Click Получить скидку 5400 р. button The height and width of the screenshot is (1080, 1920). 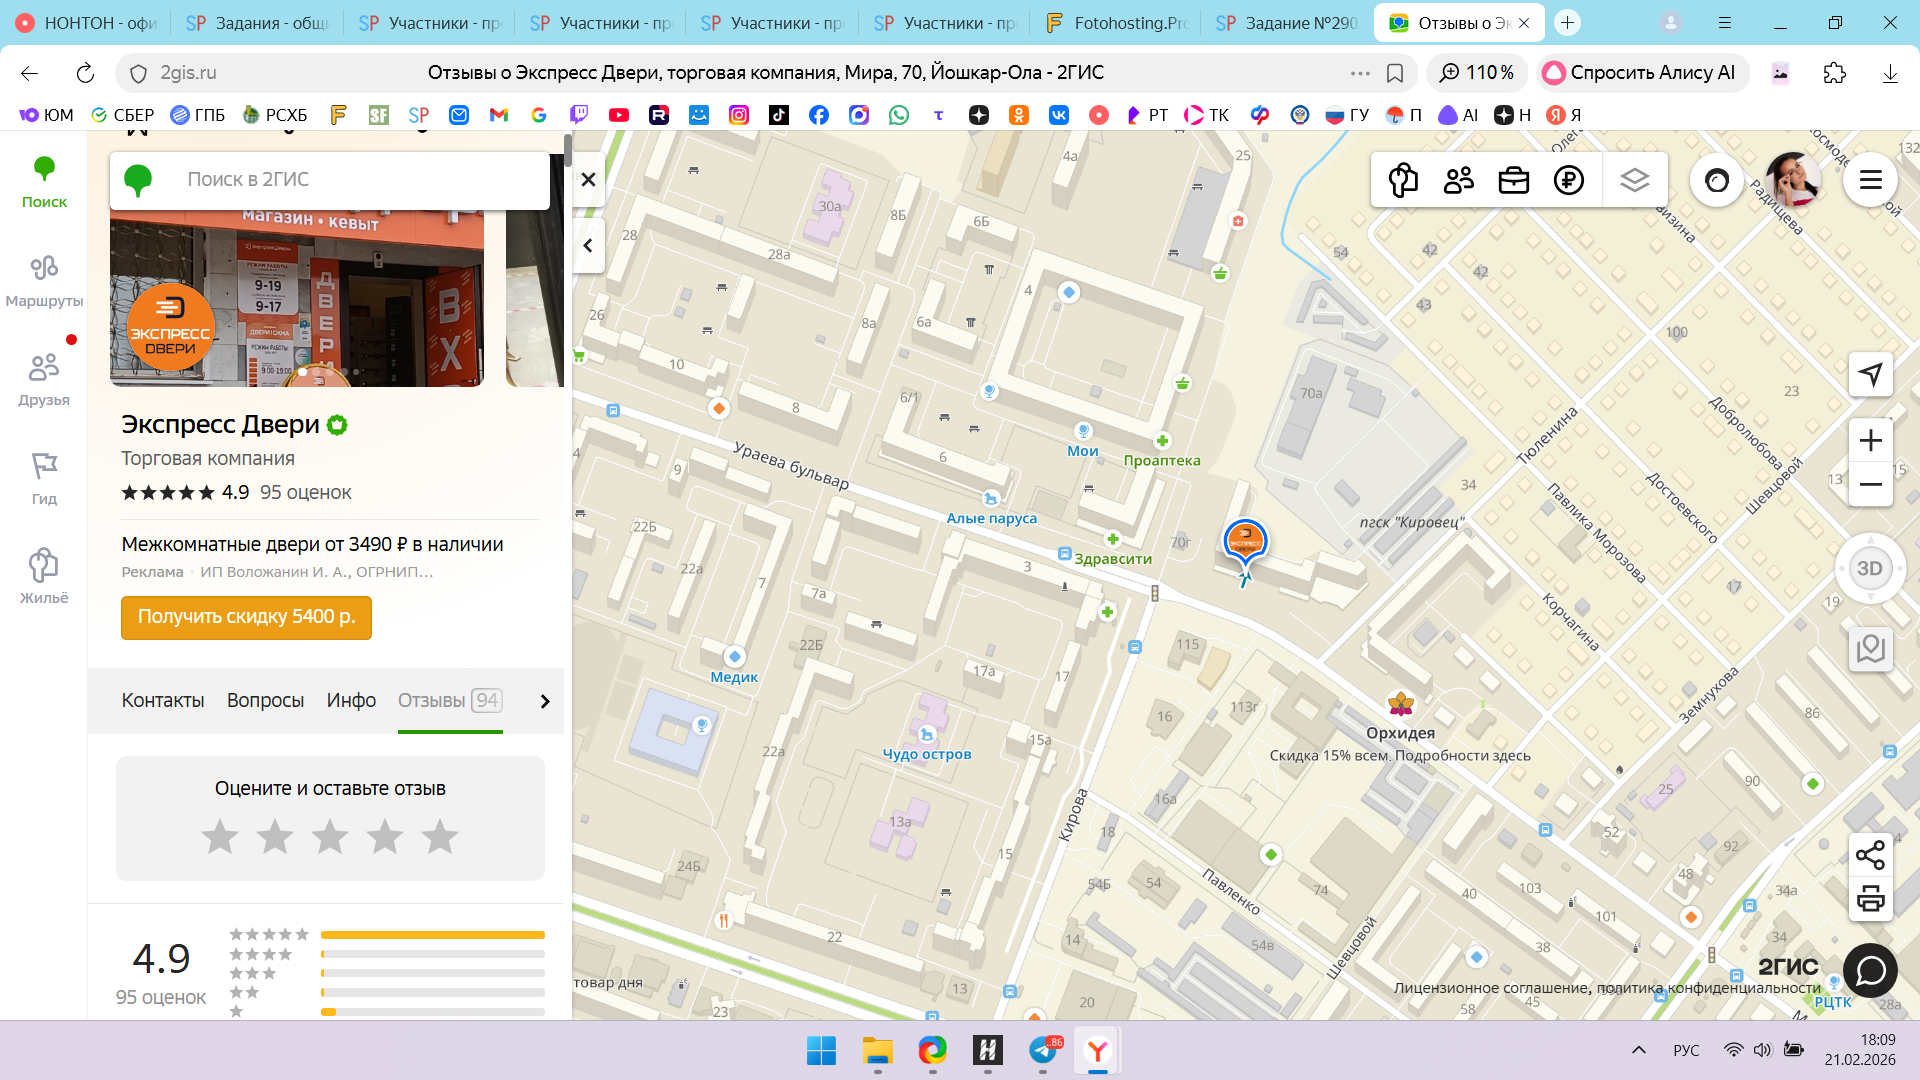(246, 617)
